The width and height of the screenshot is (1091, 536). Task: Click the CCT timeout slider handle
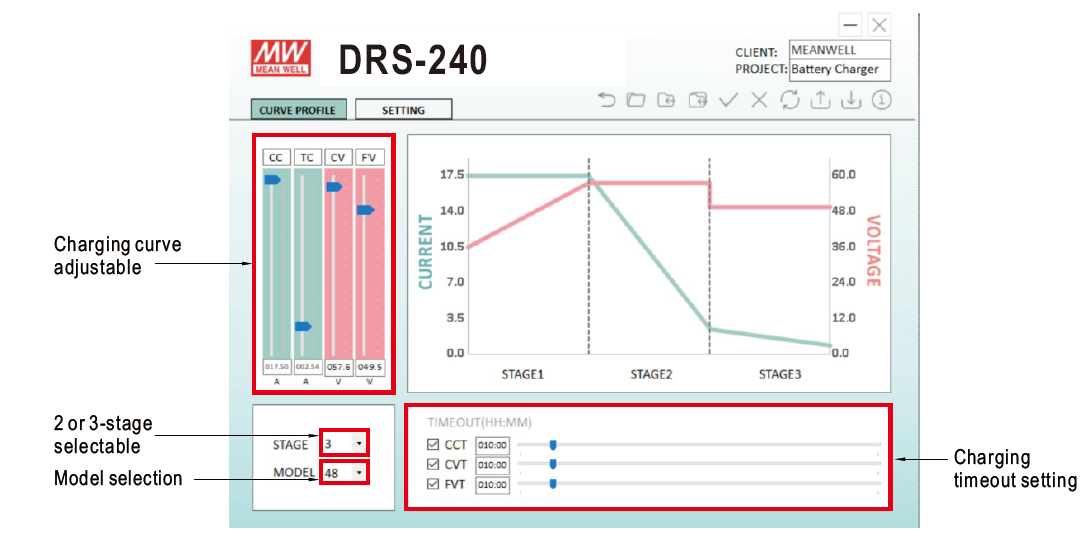553,444
